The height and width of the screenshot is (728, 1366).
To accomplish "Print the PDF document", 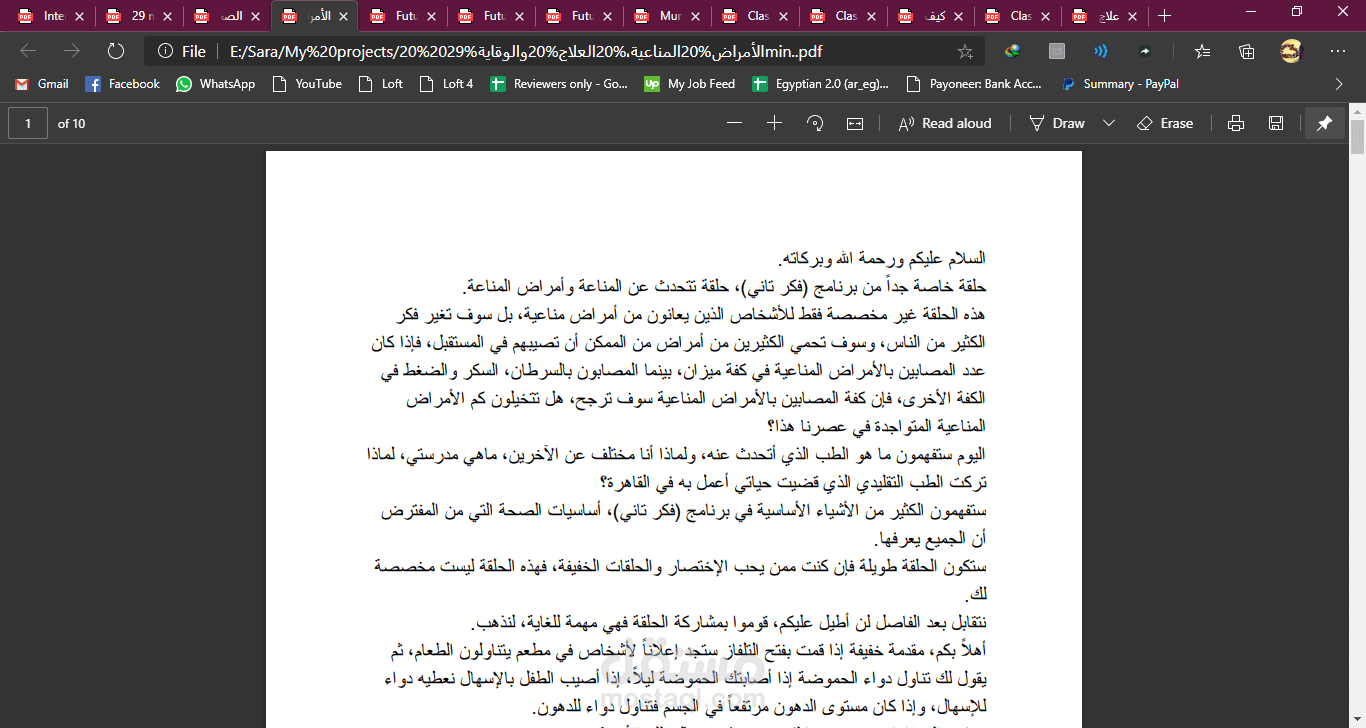I will coord(1236,123).
